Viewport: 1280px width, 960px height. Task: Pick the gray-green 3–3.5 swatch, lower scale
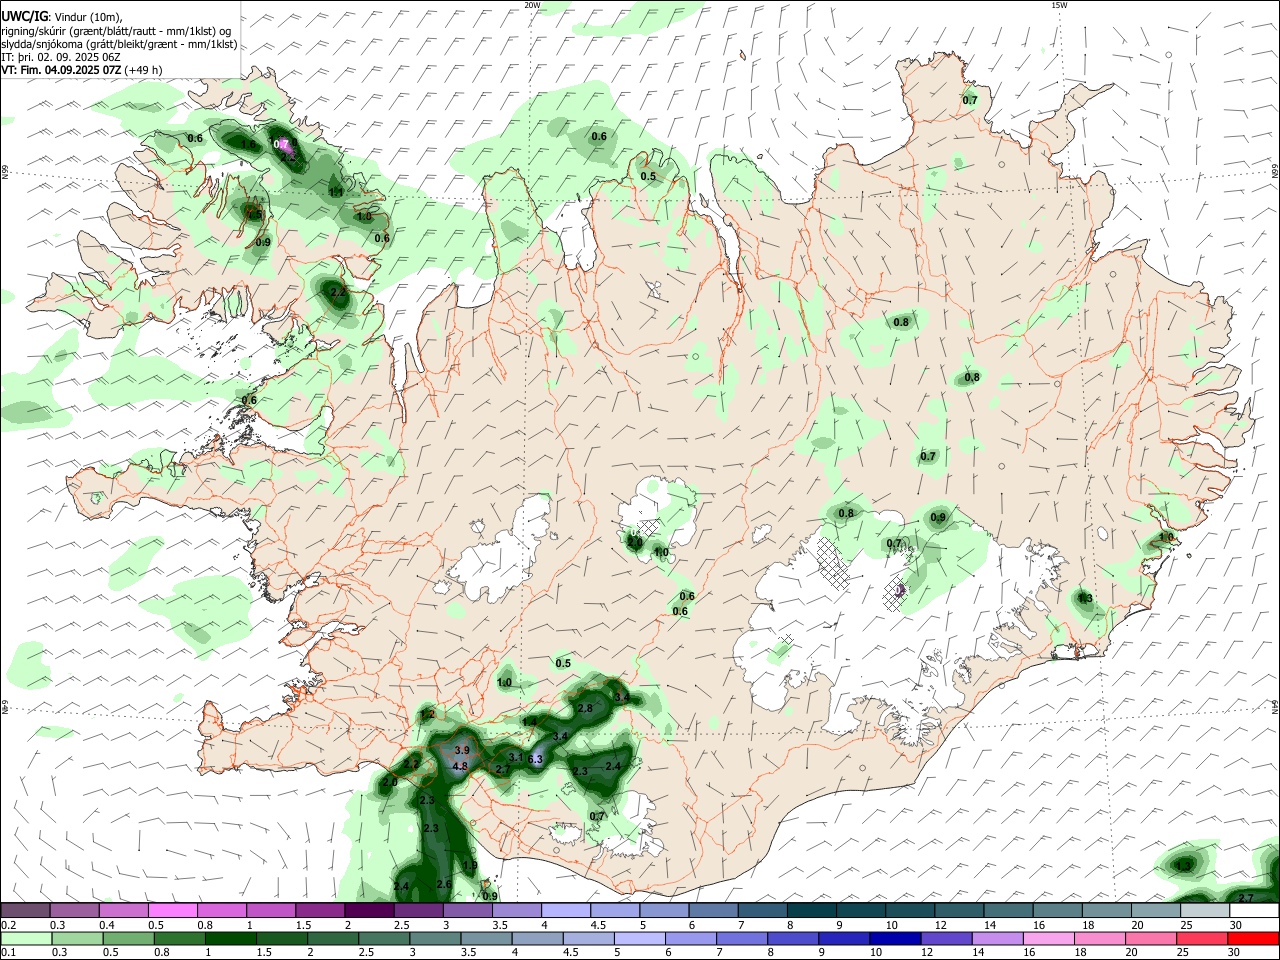tap(435, 939)
